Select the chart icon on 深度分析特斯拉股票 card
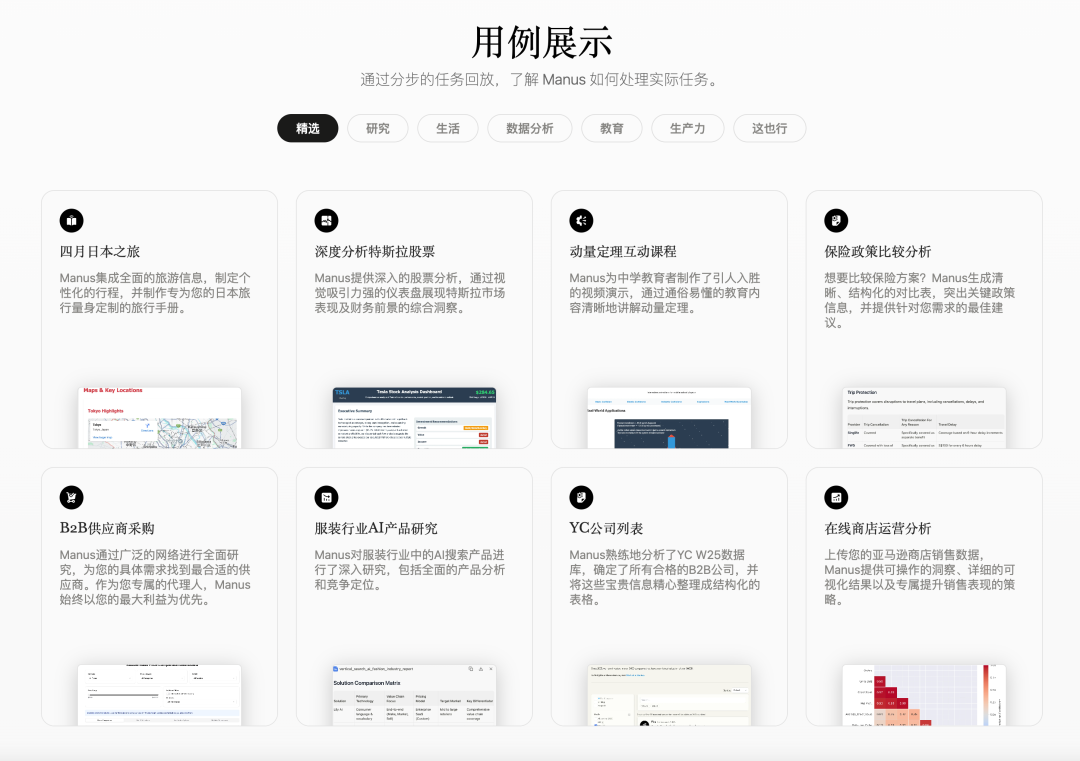Screen dimensions: 1080x761 (326, 220)
